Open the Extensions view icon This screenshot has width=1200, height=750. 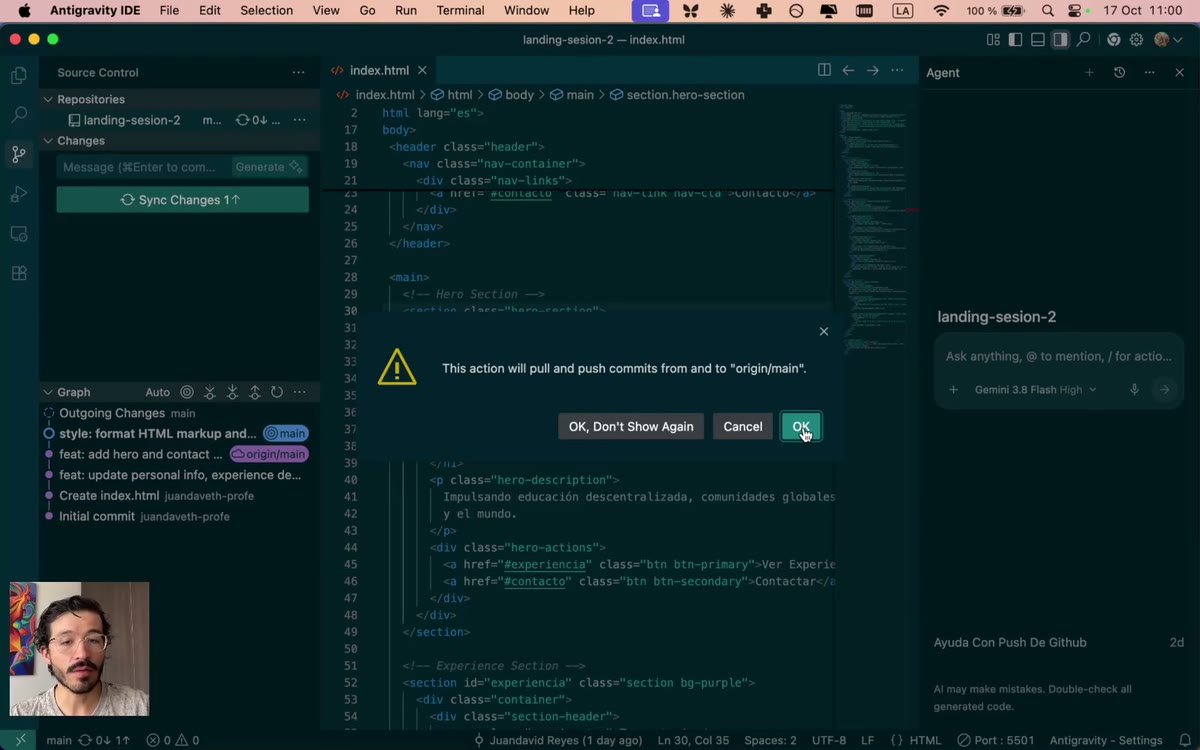[18, 273]
